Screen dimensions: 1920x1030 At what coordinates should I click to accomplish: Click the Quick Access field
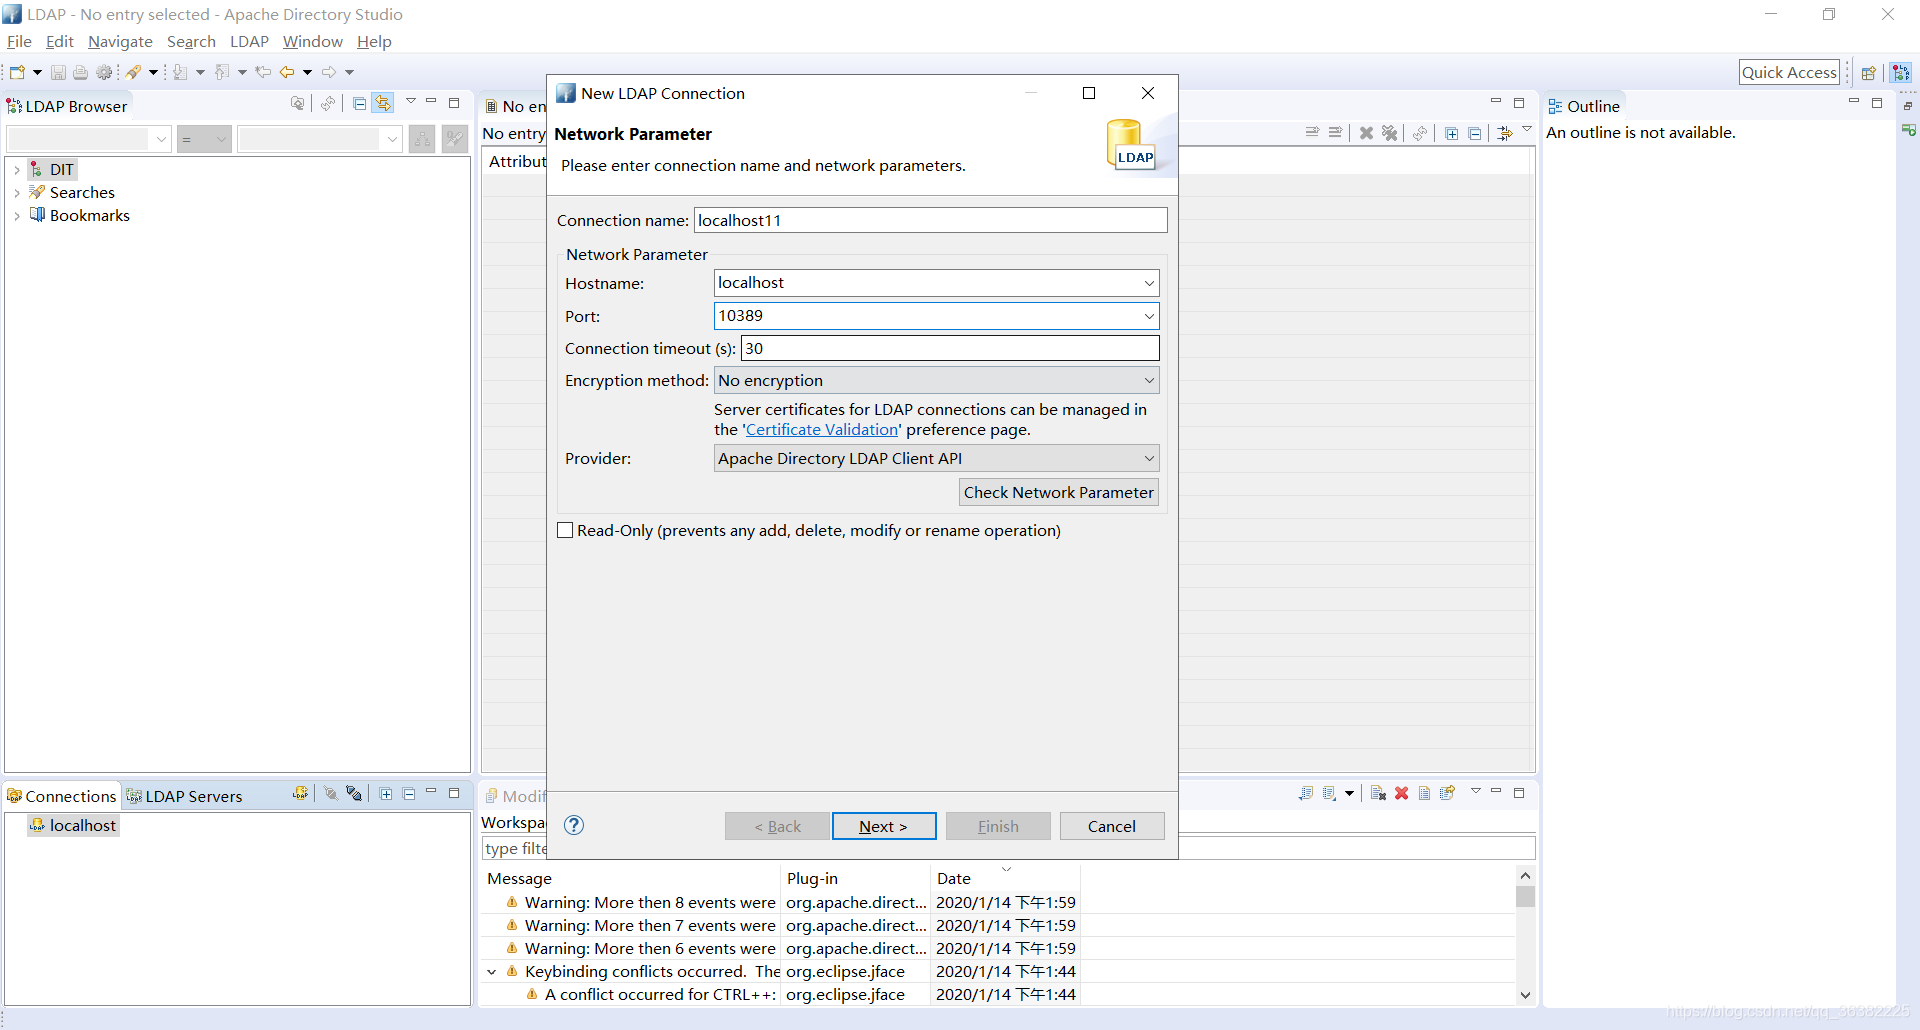tap(1789, 72)
